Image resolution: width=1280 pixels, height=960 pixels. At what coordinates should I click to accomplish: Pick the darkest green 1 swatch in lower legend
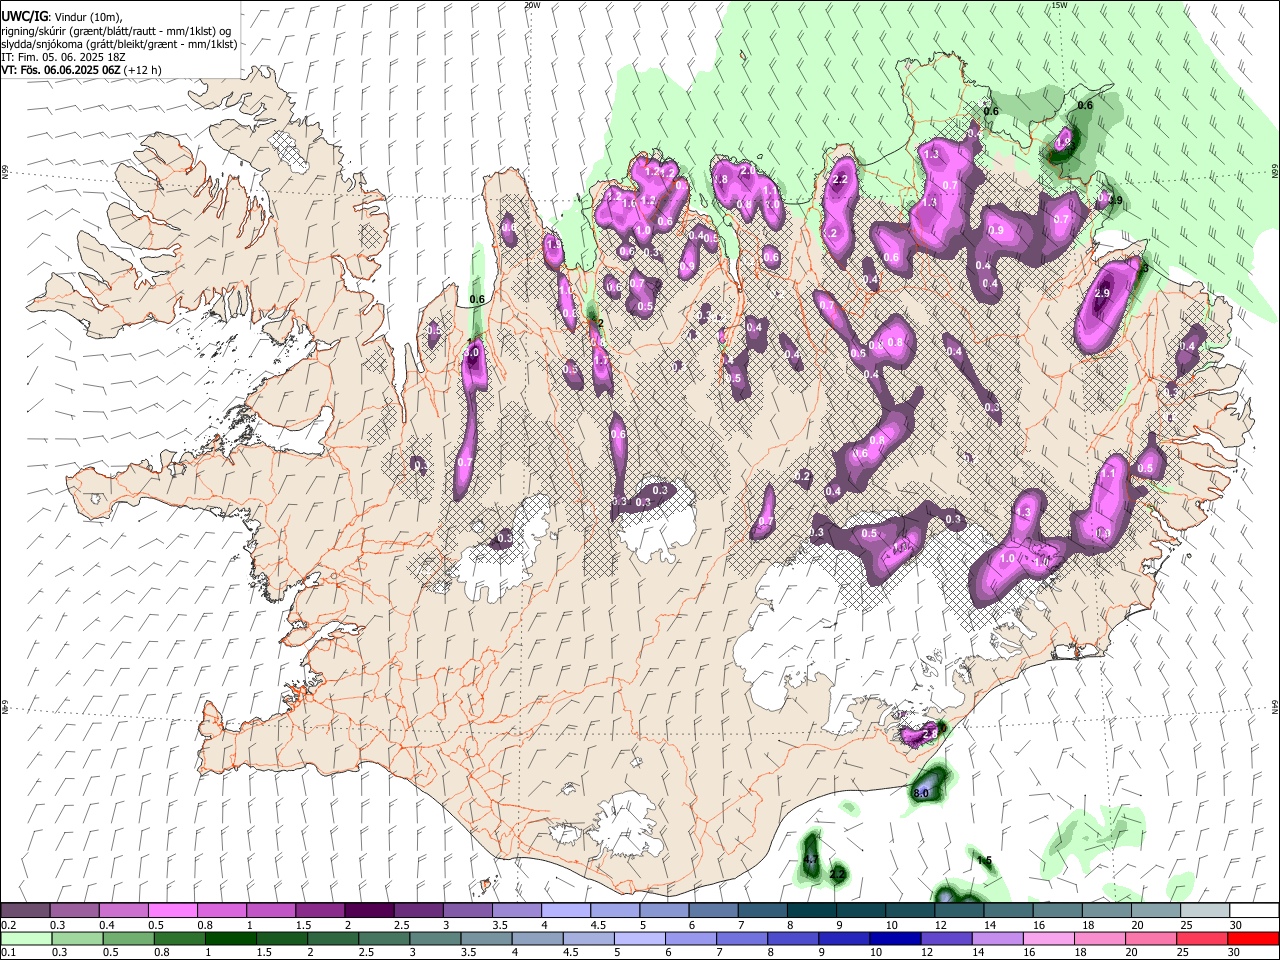point(229,938)
